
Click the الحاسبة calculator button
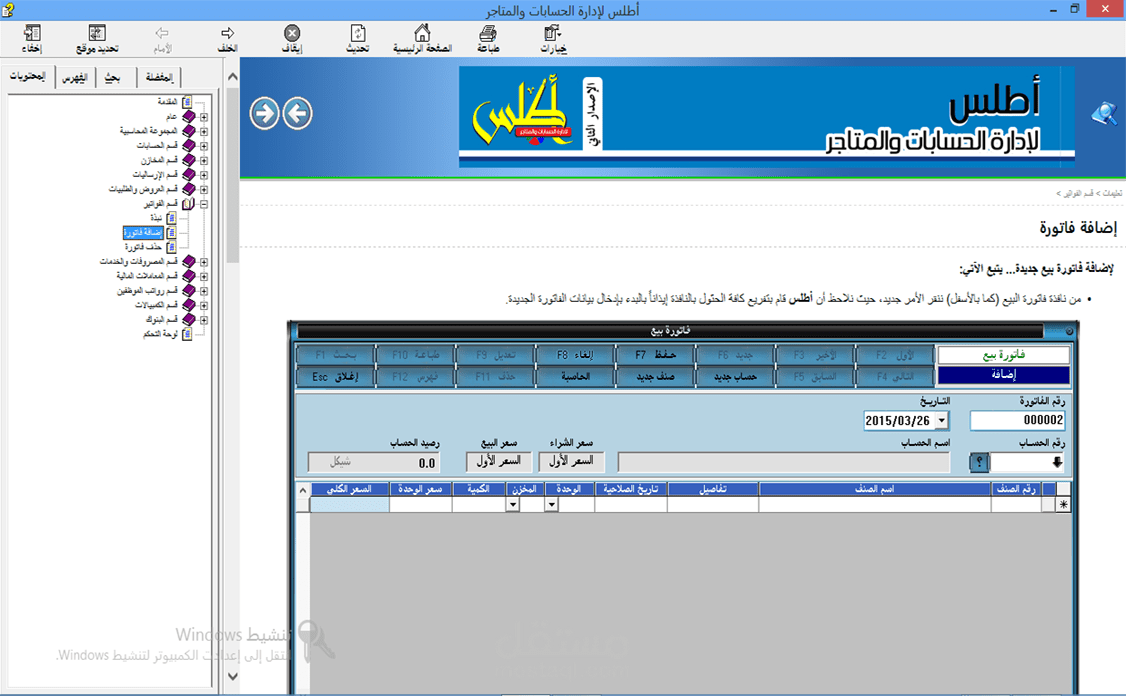(x=576, y=376)
